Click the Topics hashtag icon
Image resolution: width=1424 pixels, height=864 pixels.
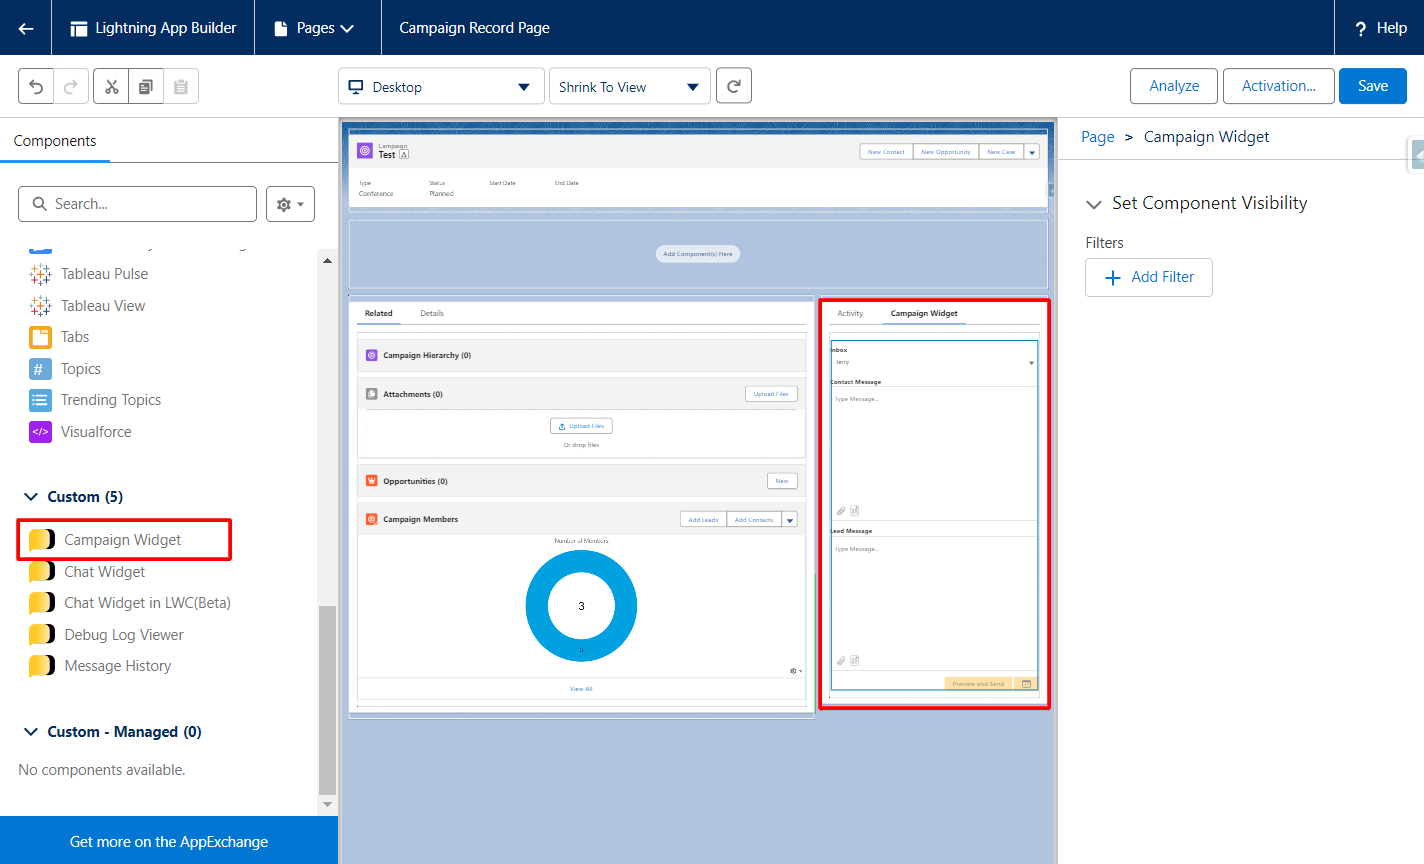pos(40,369)
